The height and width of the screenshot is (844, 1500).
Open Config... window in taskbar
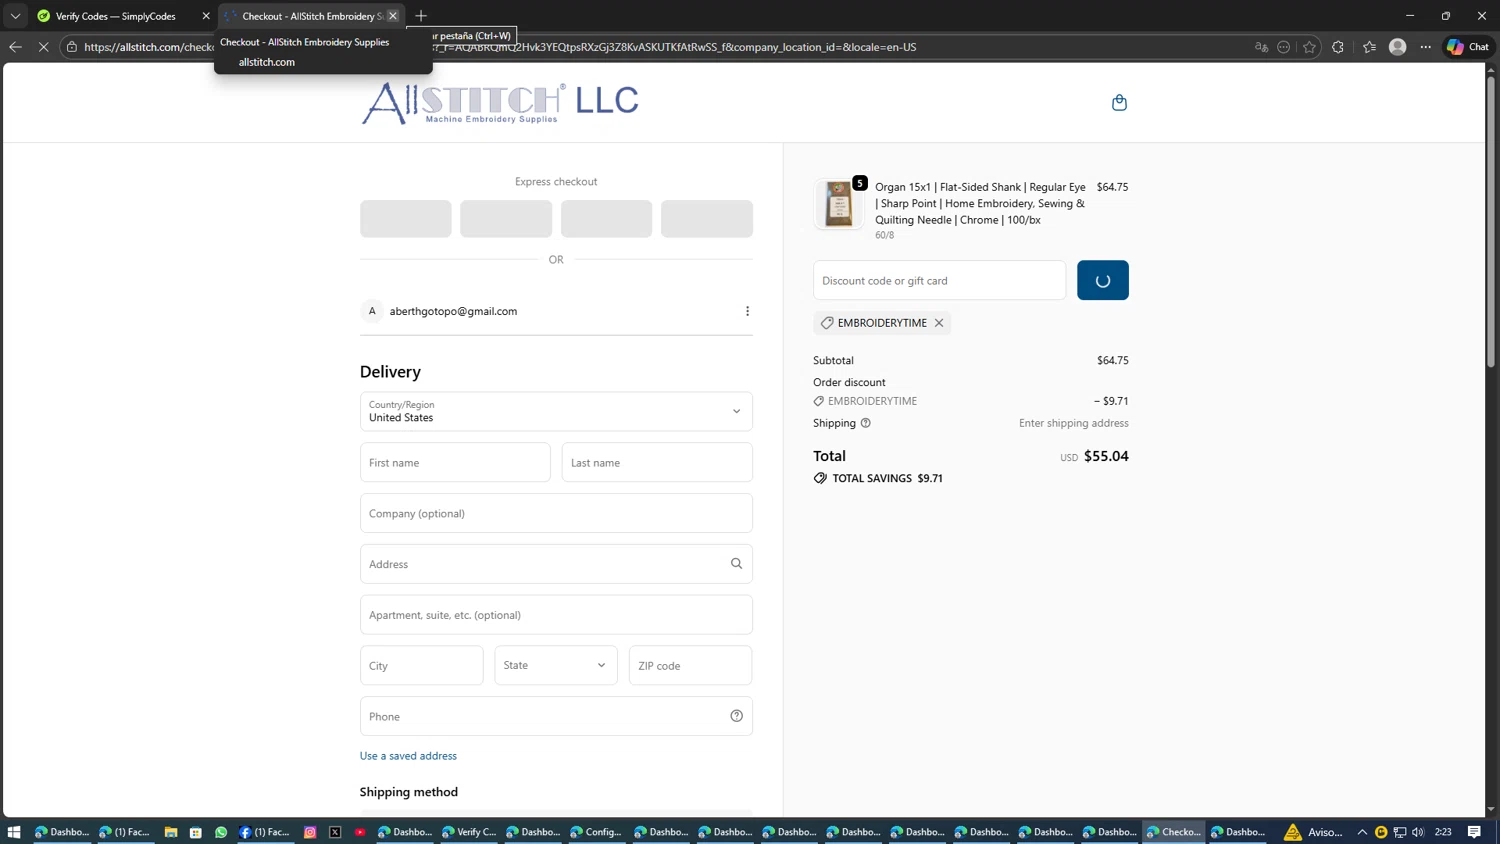(x=597, y=832)
